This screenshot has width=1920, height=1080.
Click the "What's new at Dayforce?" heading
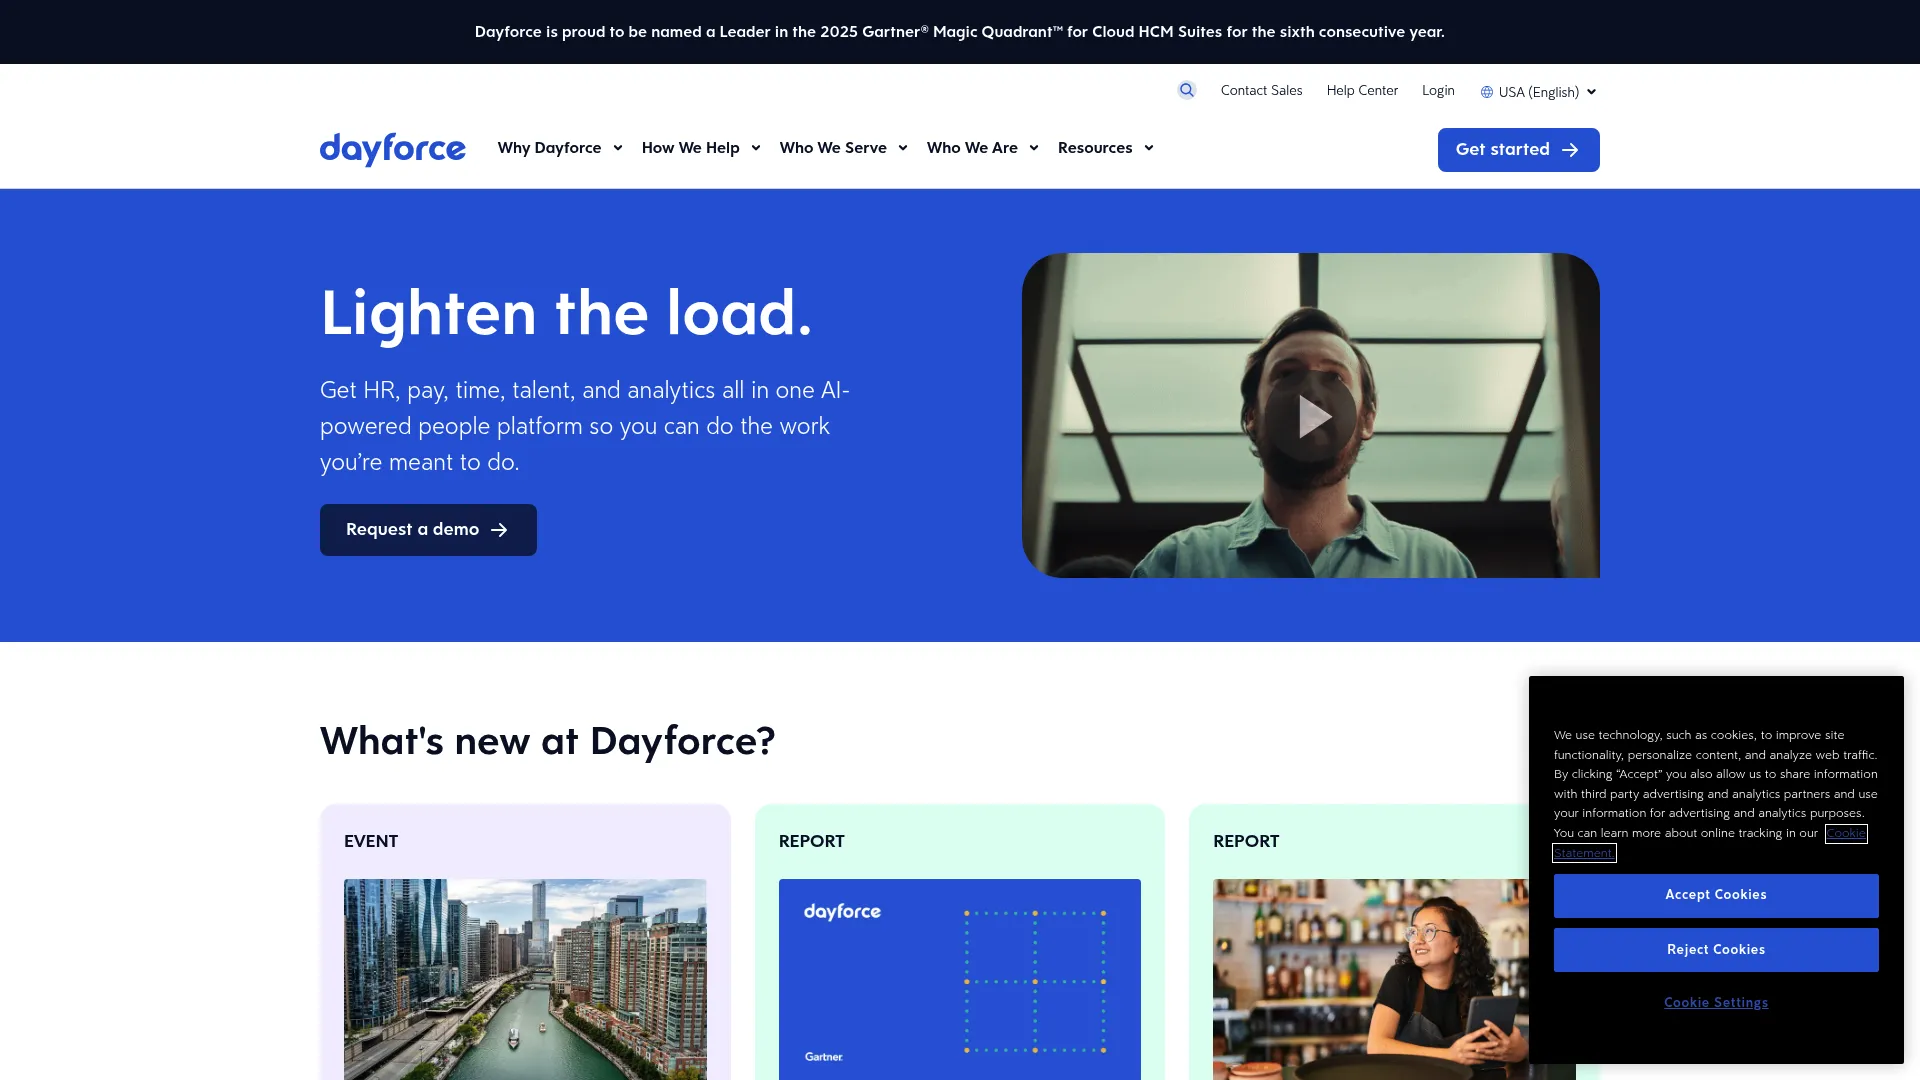[x=548, y=742]
